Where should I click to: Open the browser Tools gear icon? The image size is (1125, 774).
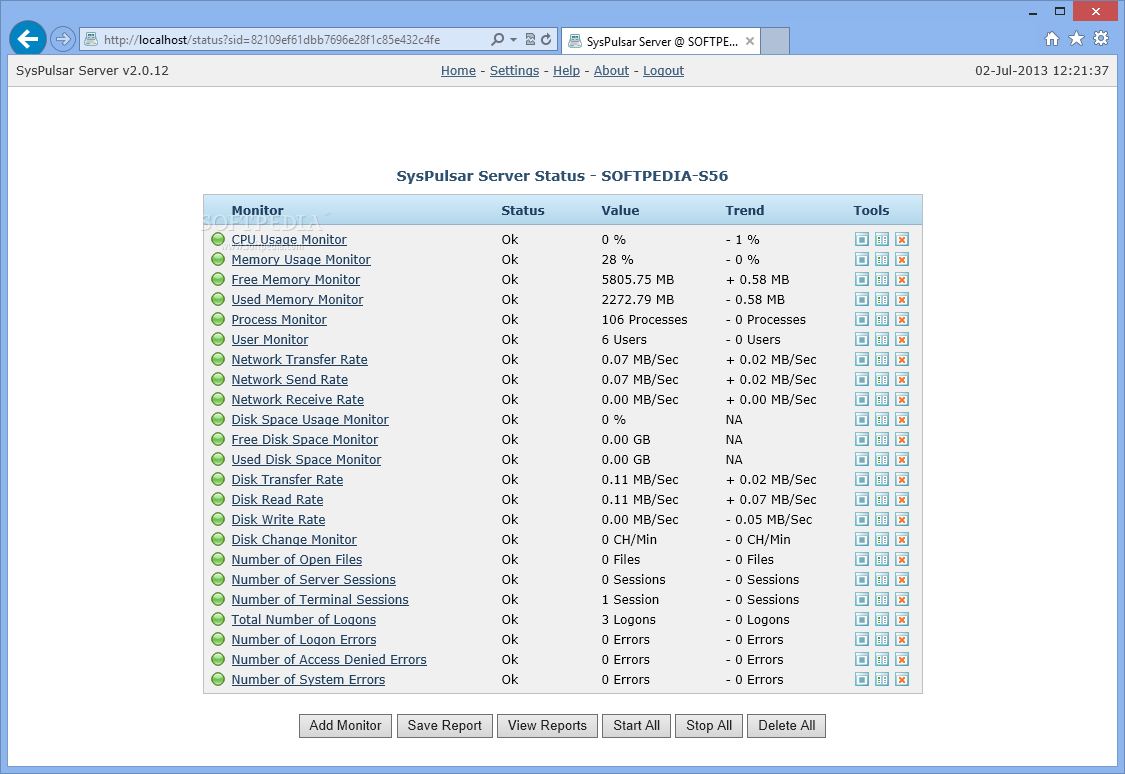click(1101, 39)
